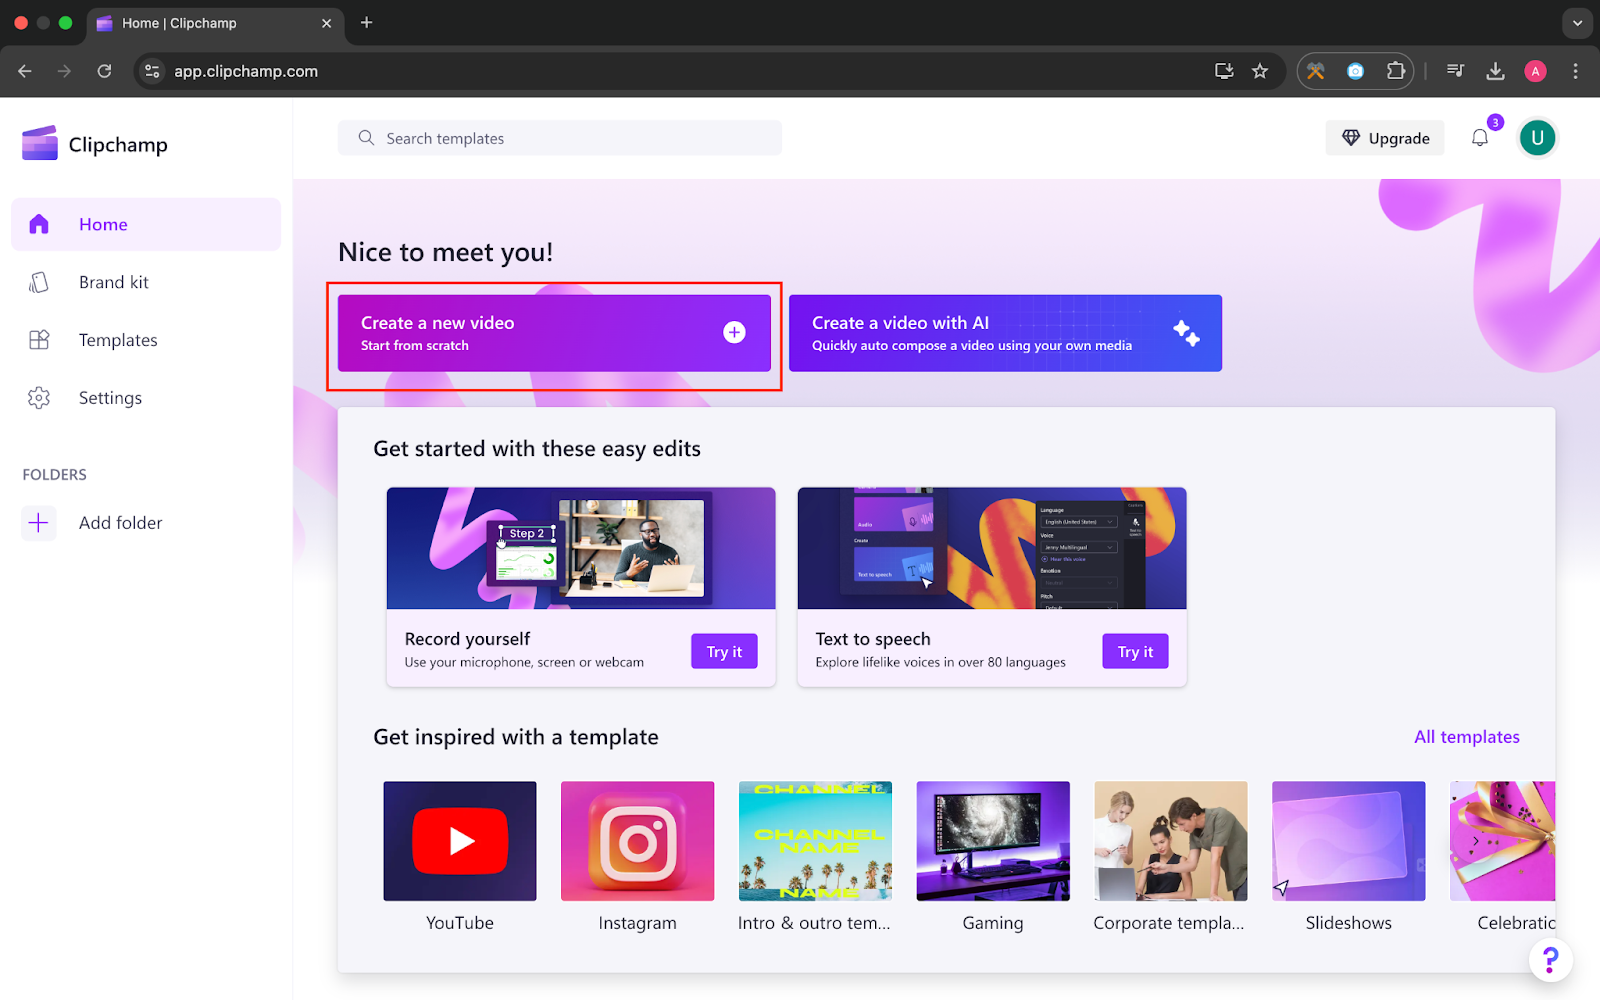
Task: Open Brand kit in the sidebar
Action: point(113,282)
